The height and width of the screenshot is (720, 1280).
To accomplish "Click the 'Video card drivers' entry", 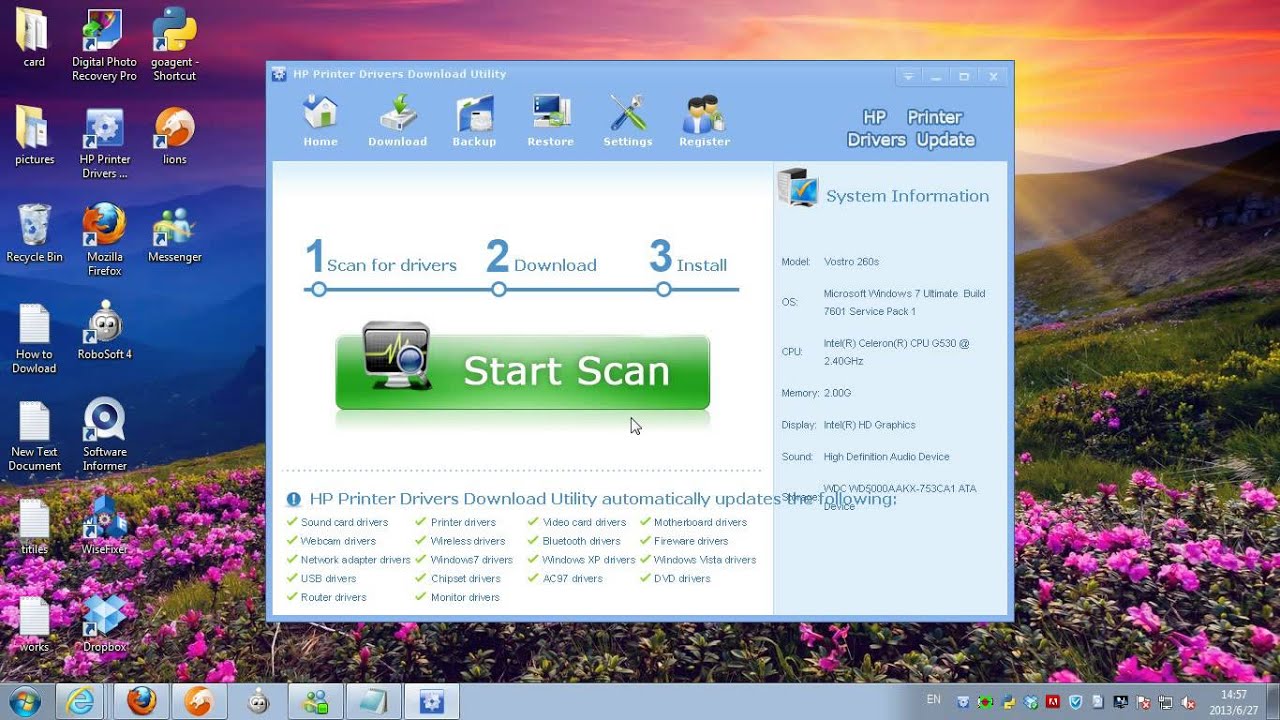I will point(584,522).
